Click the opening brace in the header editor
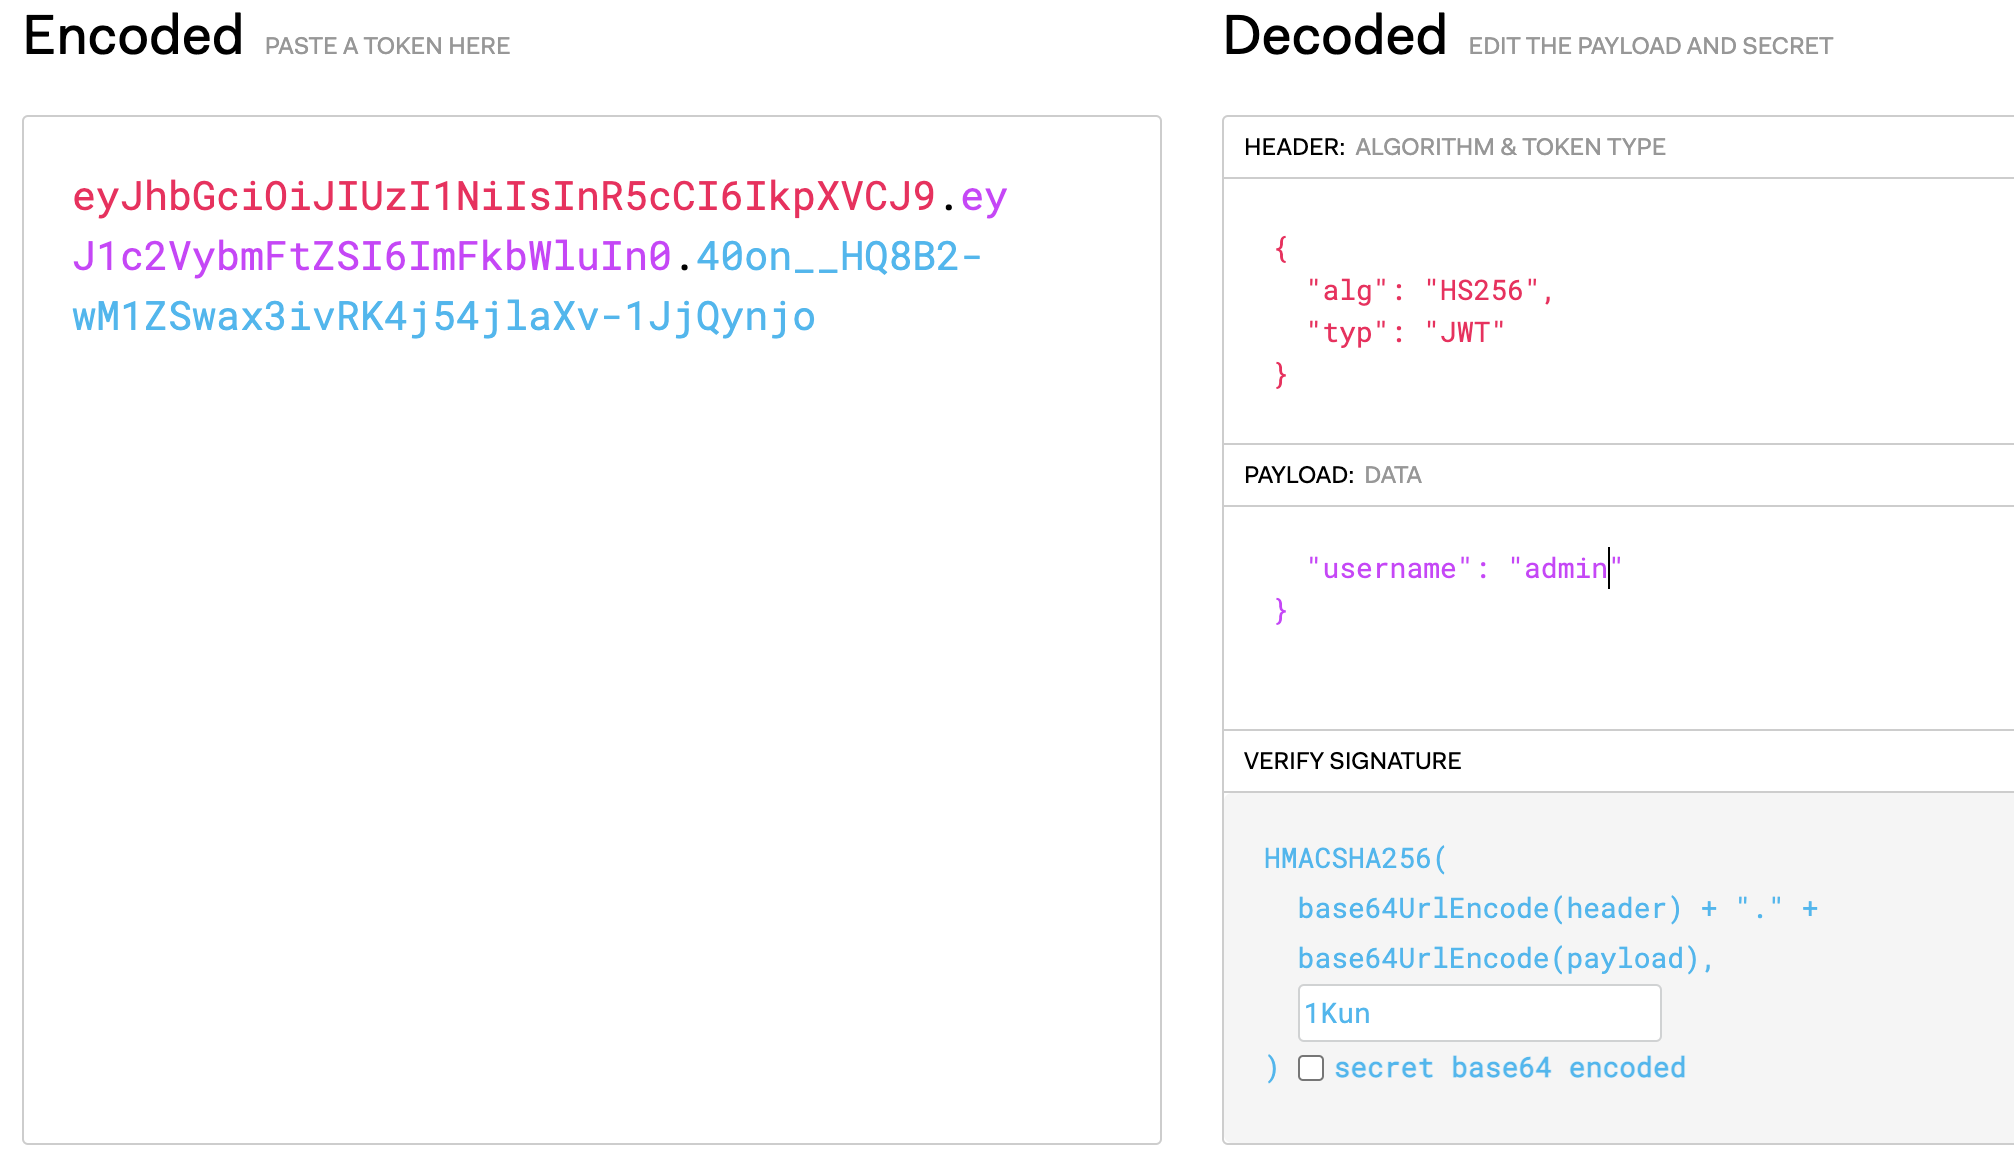Image resolution: width=2014 pixels, height=1172 pixels. click(x=1281, y=249)
